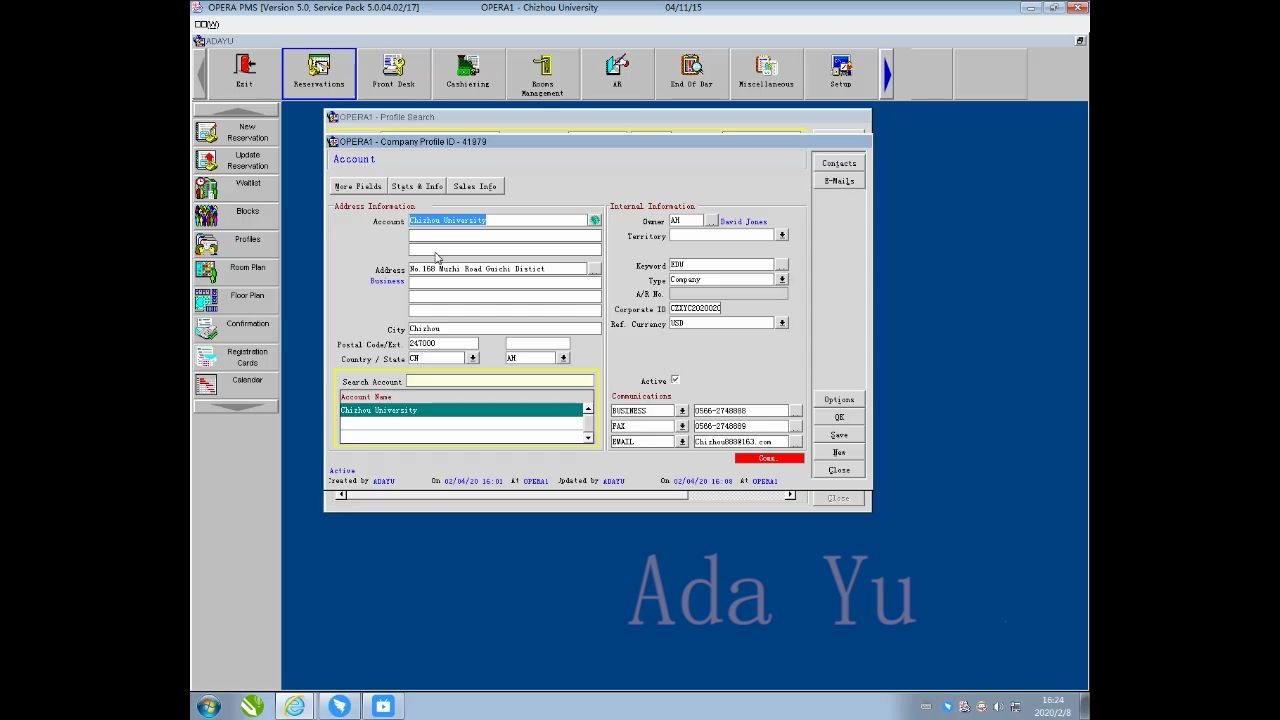Screen dimensions: 1280x720
Task: Open the Cashiering module
Action: click(x=468, y=74)
